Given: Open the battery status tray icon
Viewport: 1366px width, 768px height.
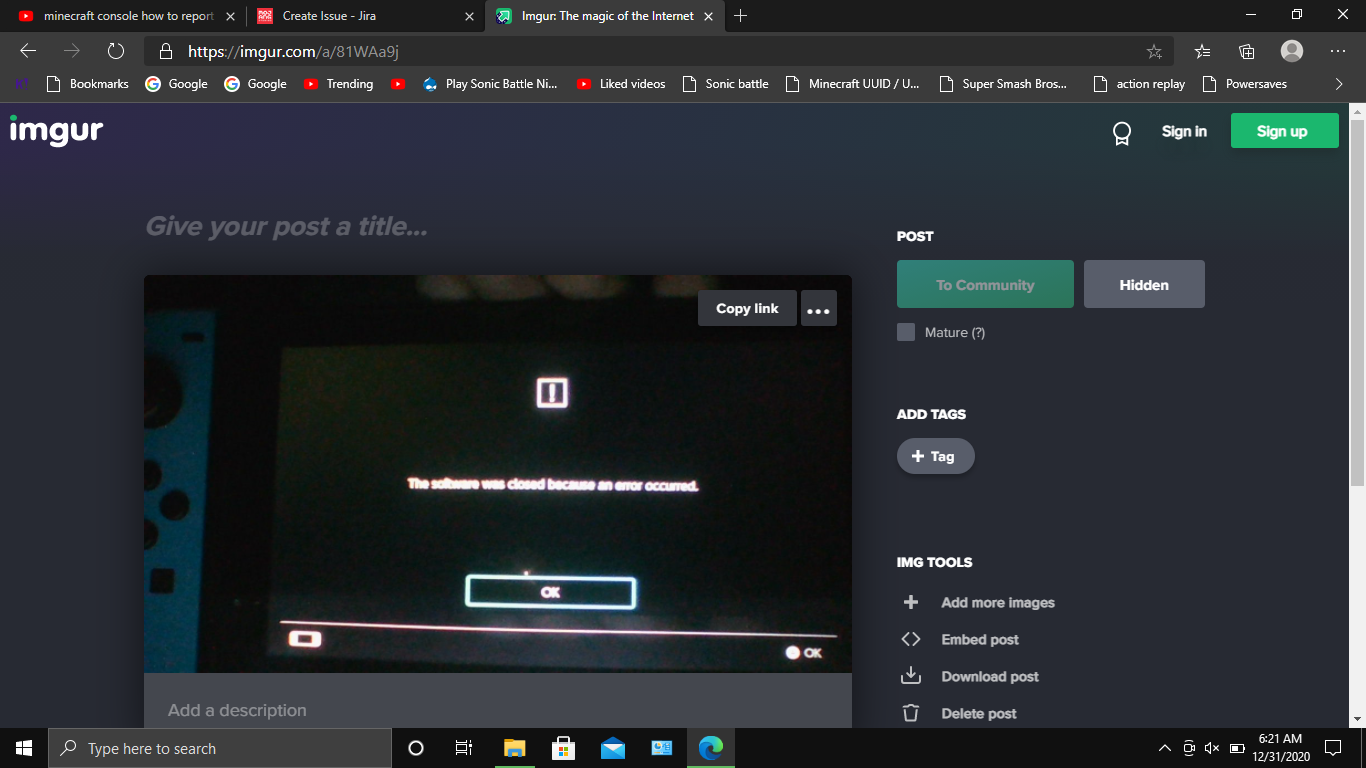Looking at the screenshot, I should 1237,748.
